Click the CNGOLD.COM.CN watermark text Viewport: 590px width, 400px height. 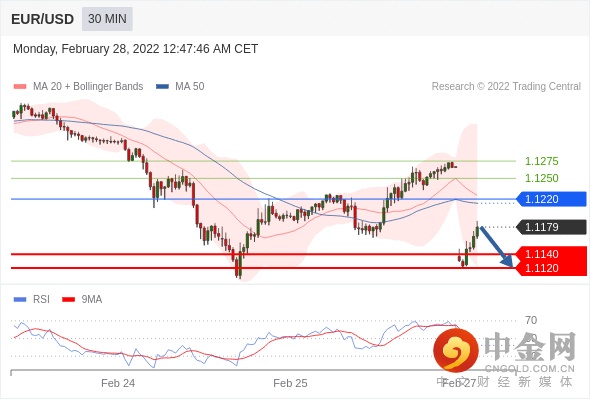pos(529,368)
